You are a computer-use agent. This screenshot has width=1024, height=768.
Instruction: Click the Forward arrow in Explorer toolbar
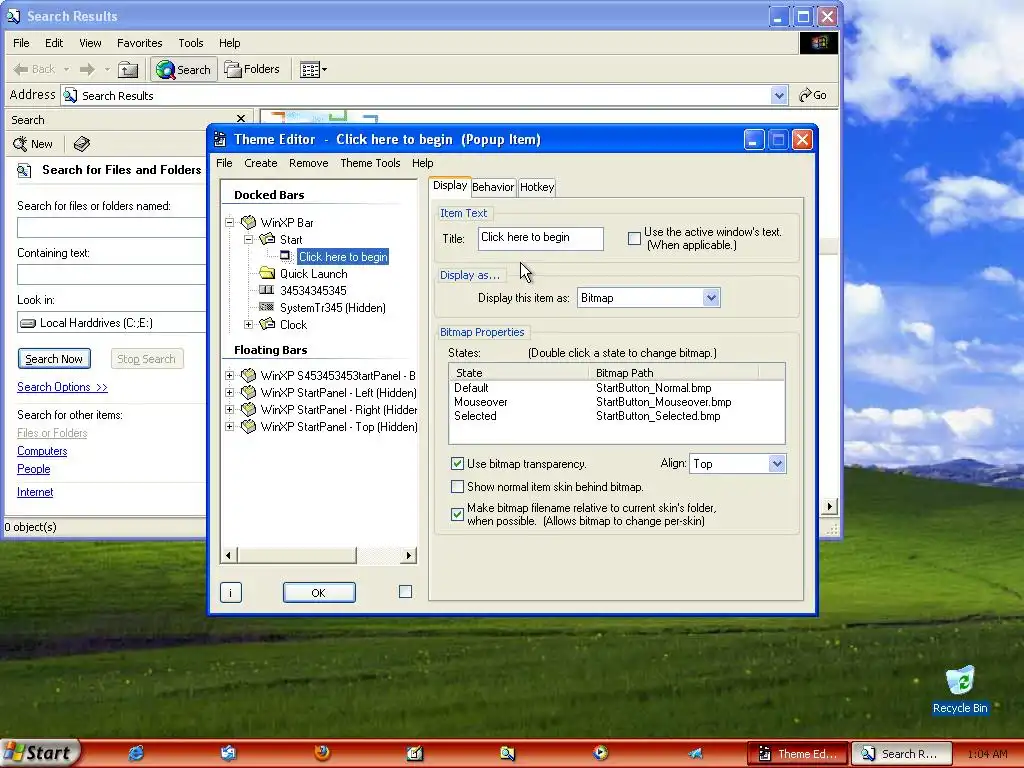click(x=87, y=69)
